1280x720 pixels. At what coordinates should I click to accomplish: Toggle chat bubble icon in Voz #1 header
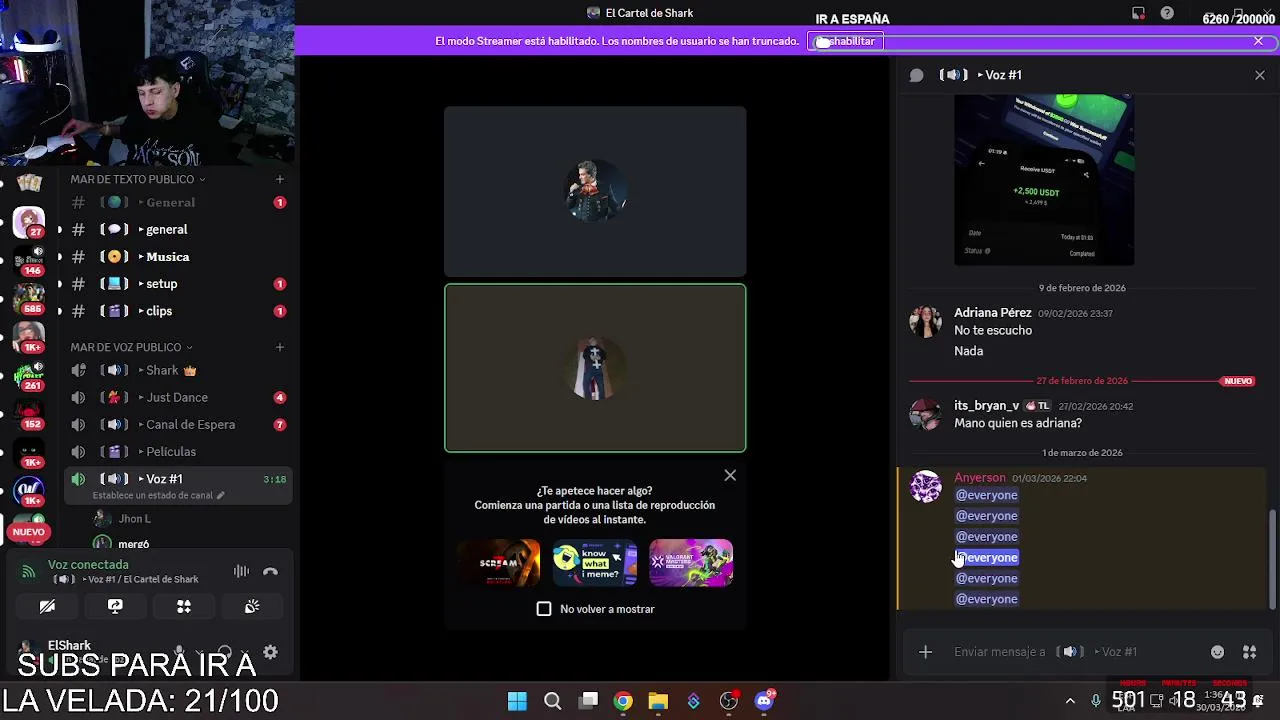(x=916, y=75)
